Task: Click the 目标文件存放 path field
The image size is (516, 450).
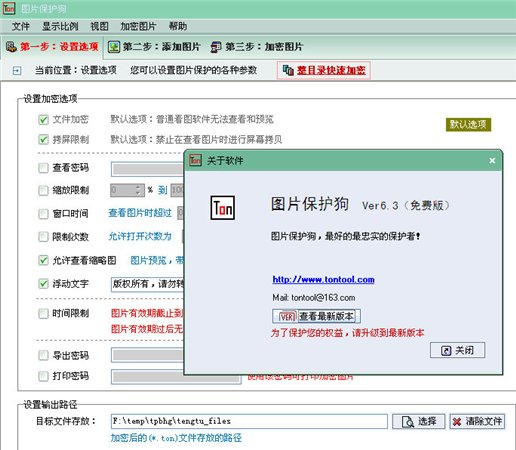Action: 249,421
